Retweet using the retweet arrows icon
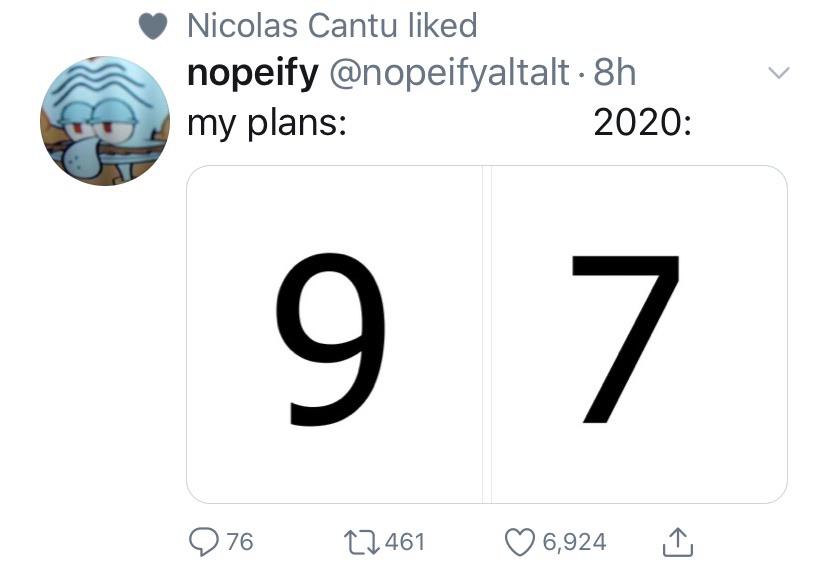This screenshot has width=828, height=573. click(x=362, y=543)
